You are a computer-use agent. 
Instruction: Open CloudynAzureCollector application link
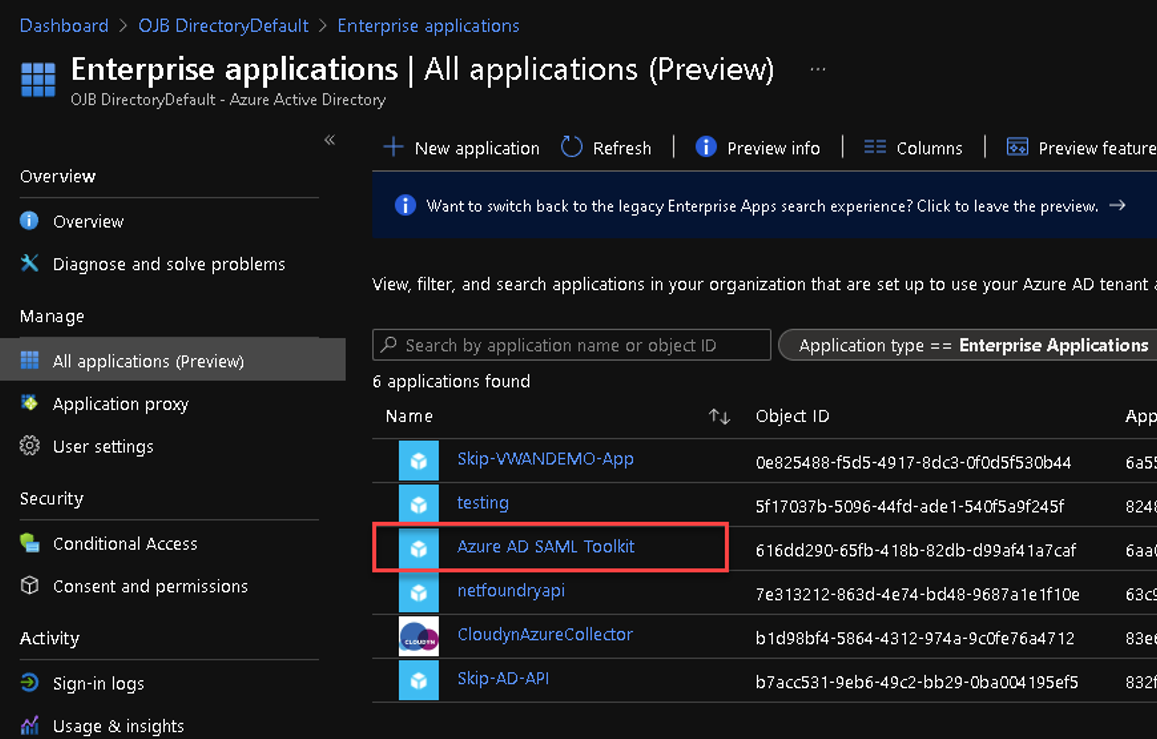[545, 634]
